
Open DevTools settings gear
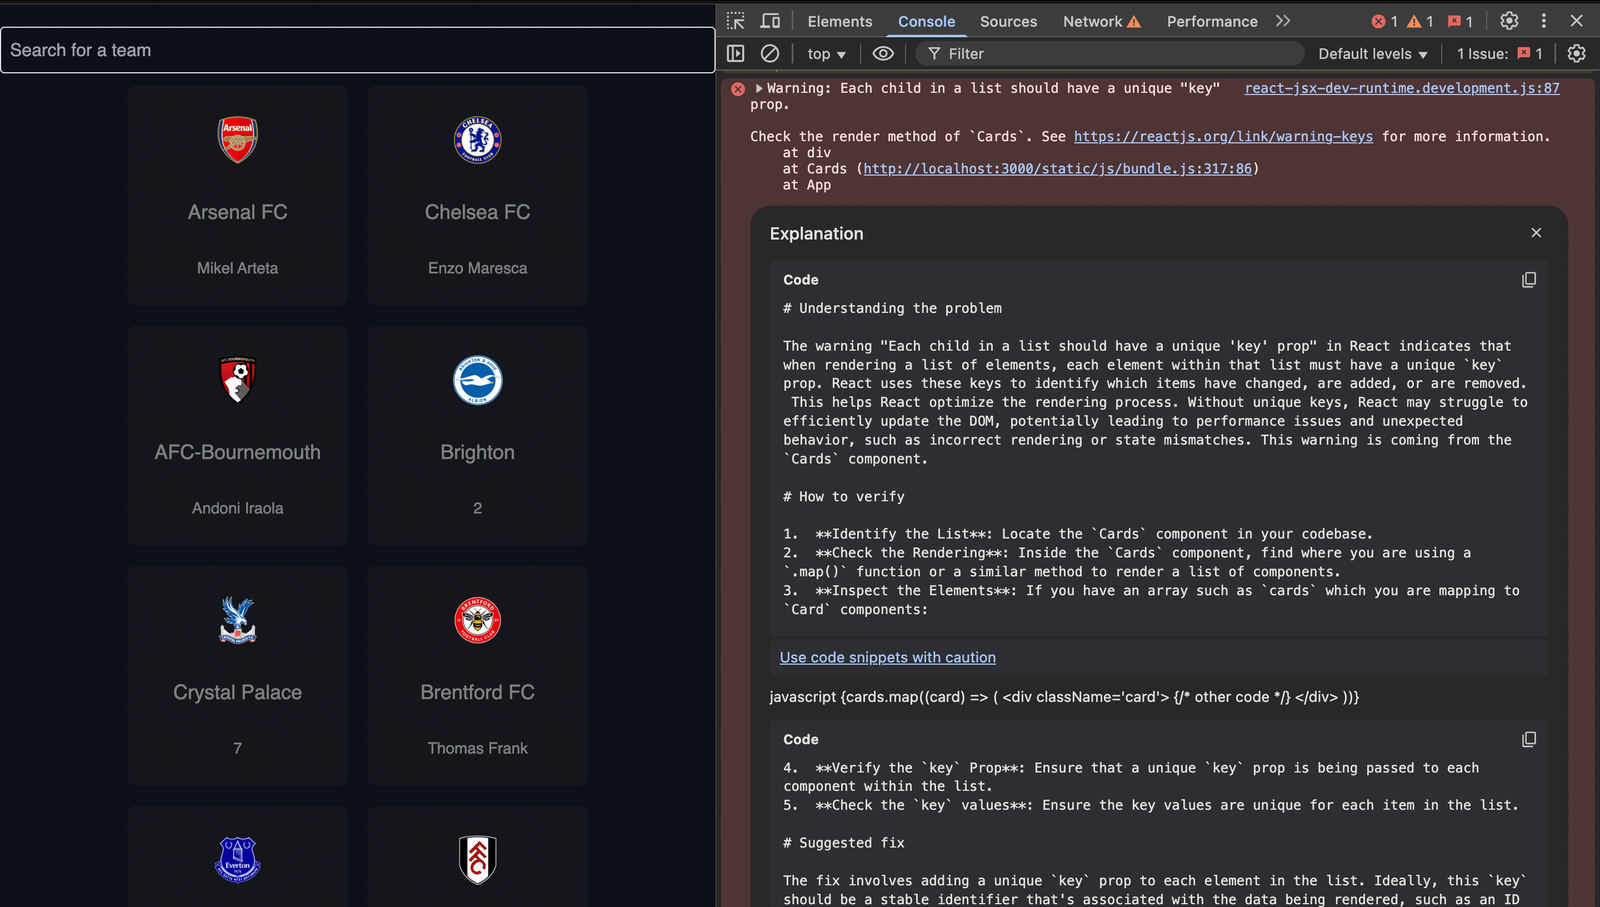coord(1509,21)
